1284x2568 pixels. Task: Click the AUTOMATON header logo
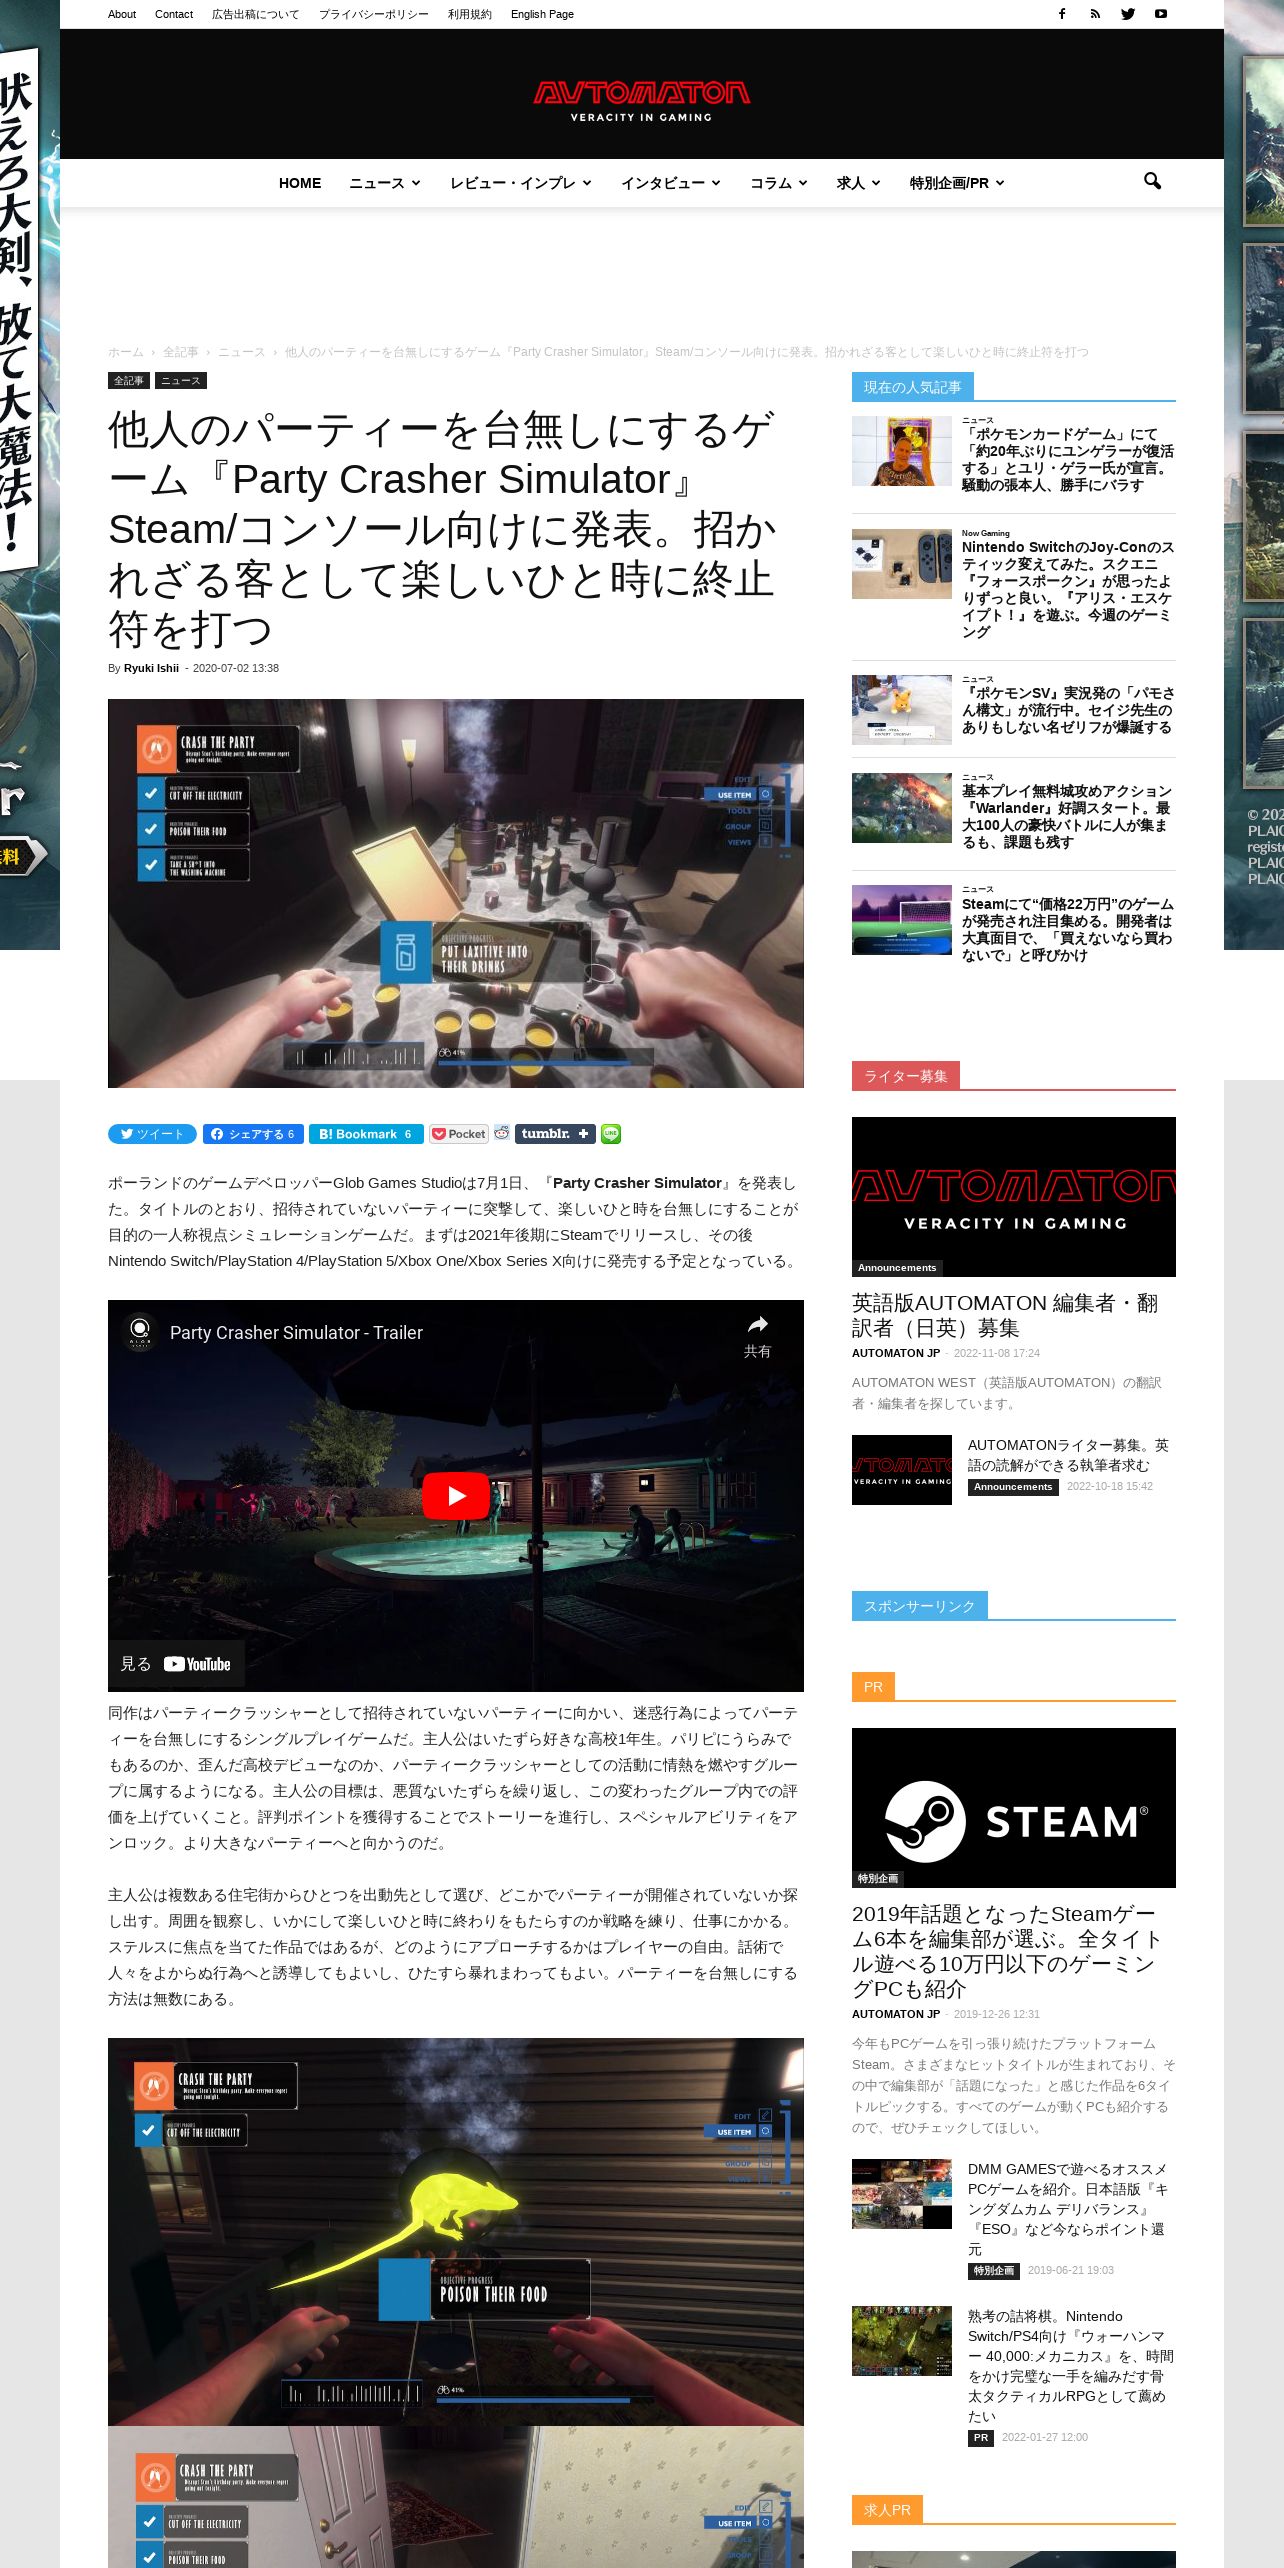641,100
